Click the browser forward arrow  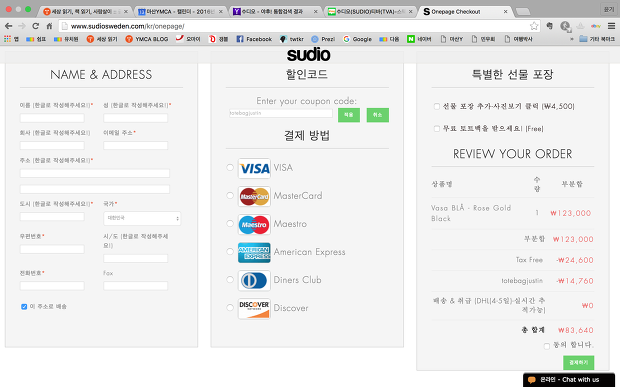[x=22, y=26]
